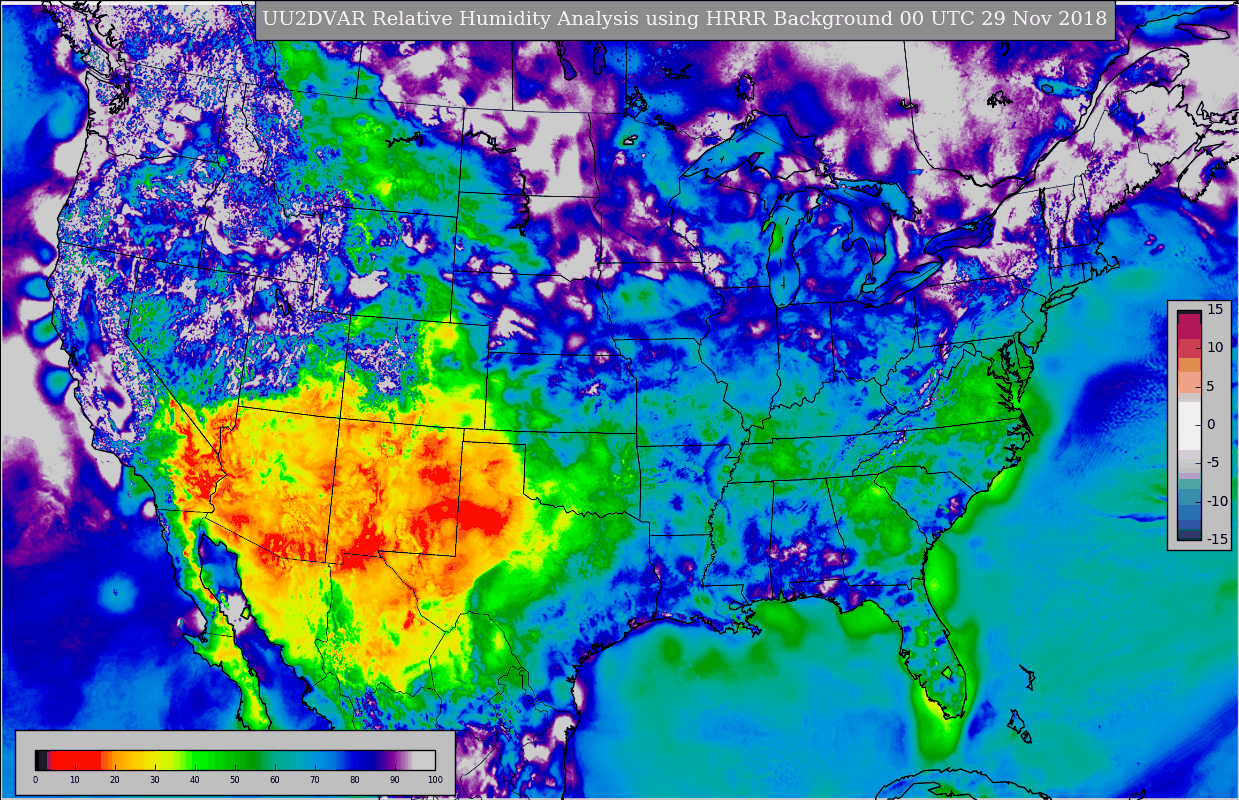Click the '50' tick label on humidity colorbar
This screenshot has width=1239, height=800.
point(235,780)
